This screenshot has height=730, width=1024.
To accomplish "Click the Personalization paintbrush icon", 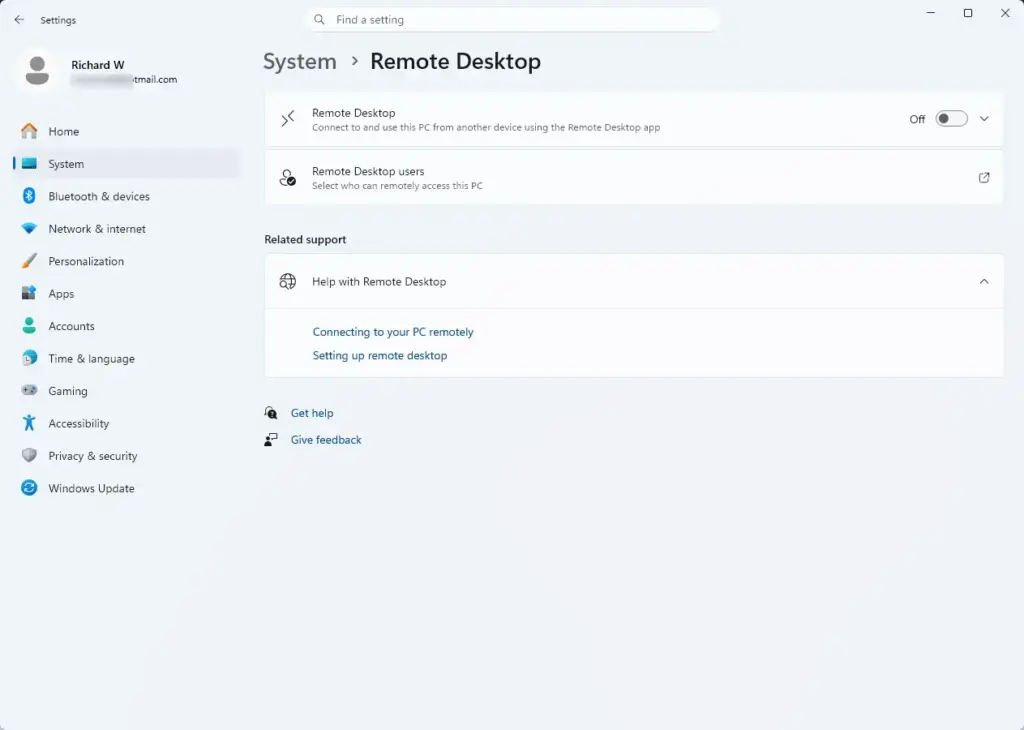I will point(29,261).
